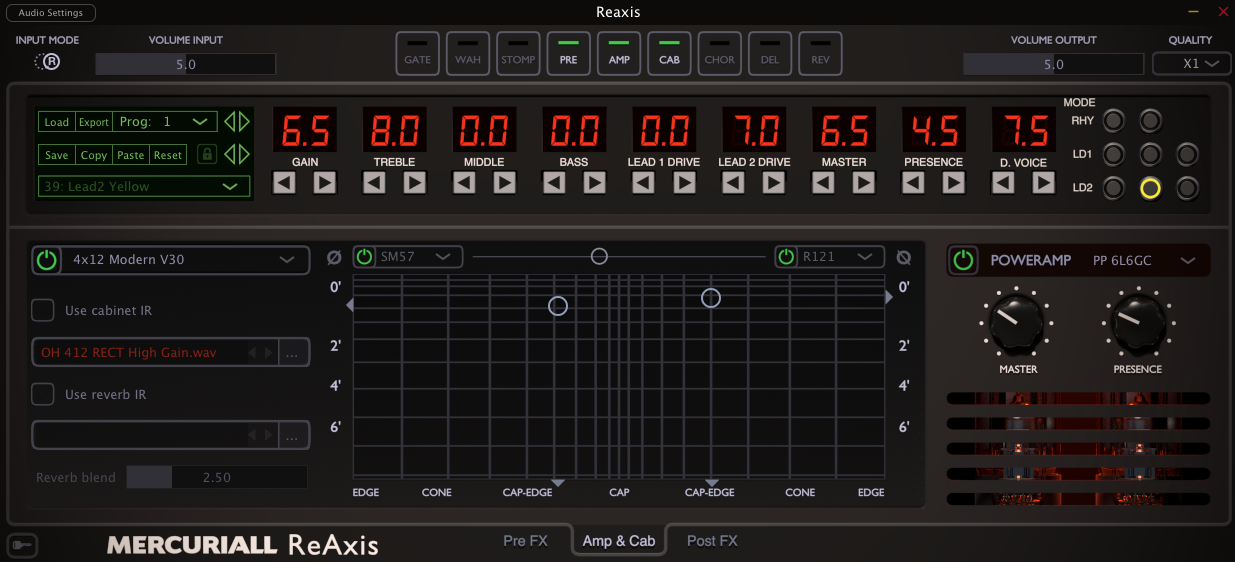Toggle the WAH effect
The image size is (1235, 562).
[467, 54]
